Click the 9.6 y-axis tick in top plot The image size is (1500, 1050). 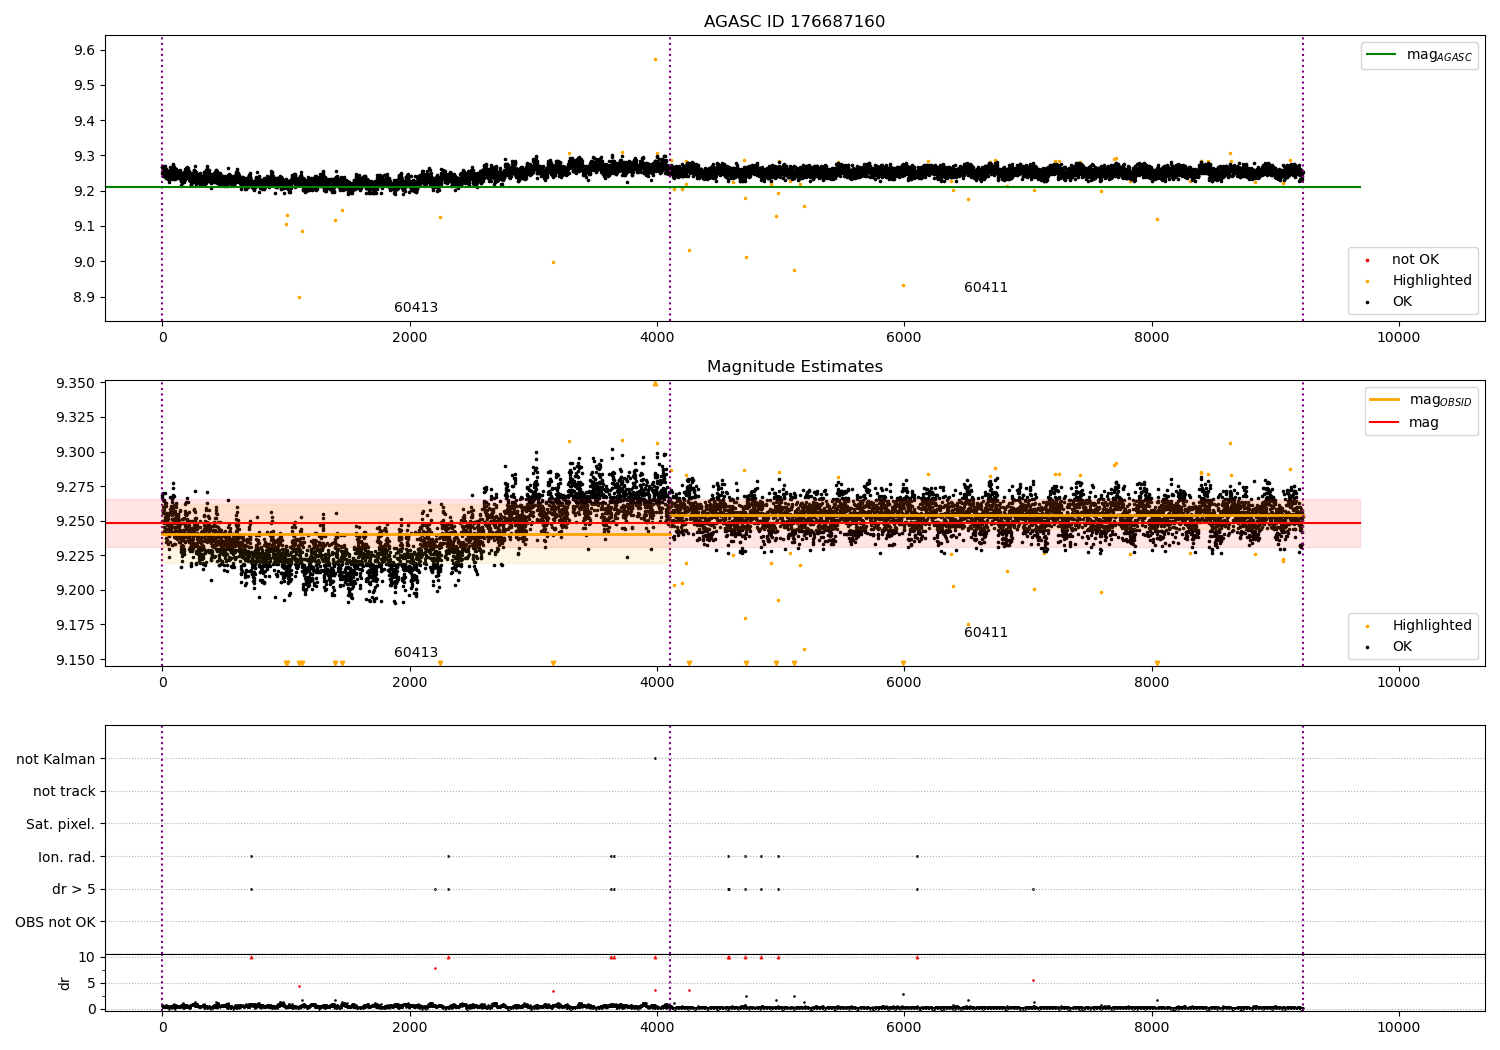[84, 50]
